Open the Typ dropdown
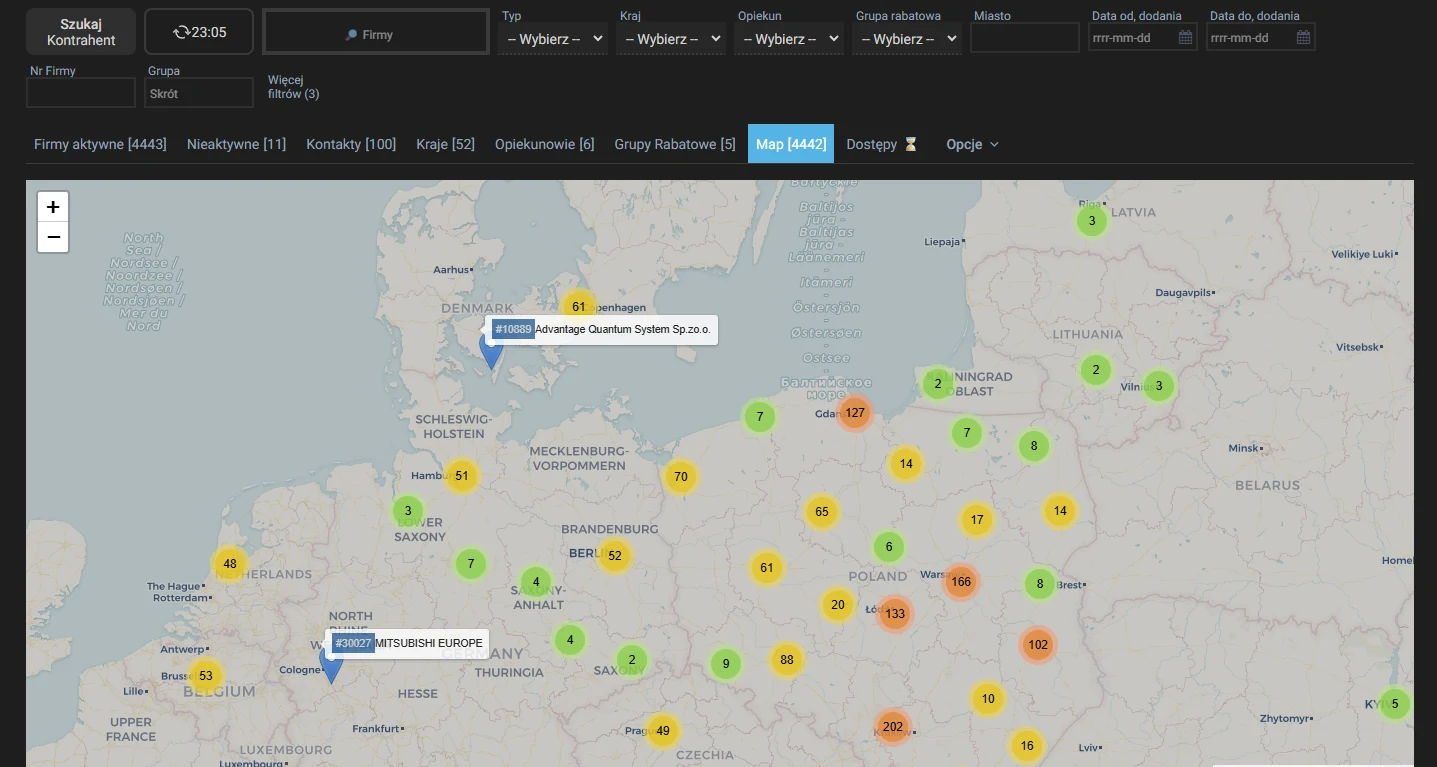This screenshot has width=1437, height=767. click(554, 39)
